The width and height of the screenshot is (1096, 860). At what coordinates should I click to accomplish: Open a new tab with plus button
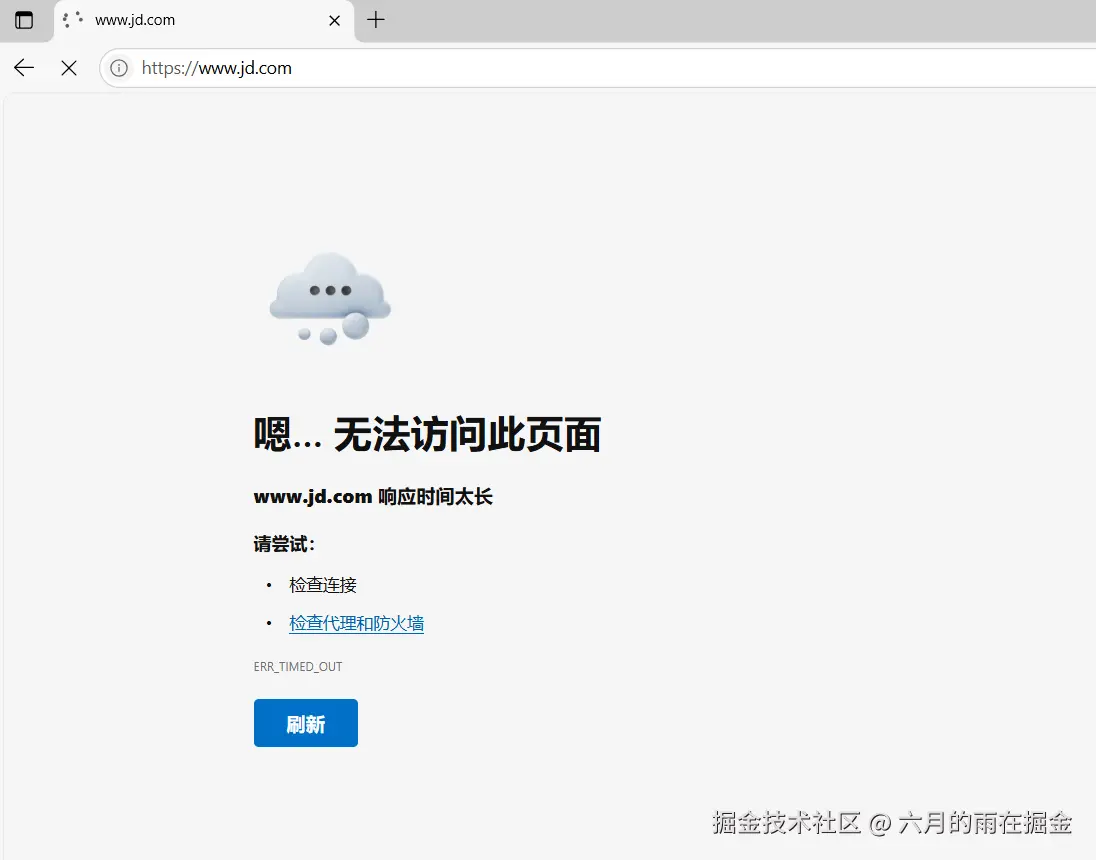pyautogui.click(x=376, y=20)
